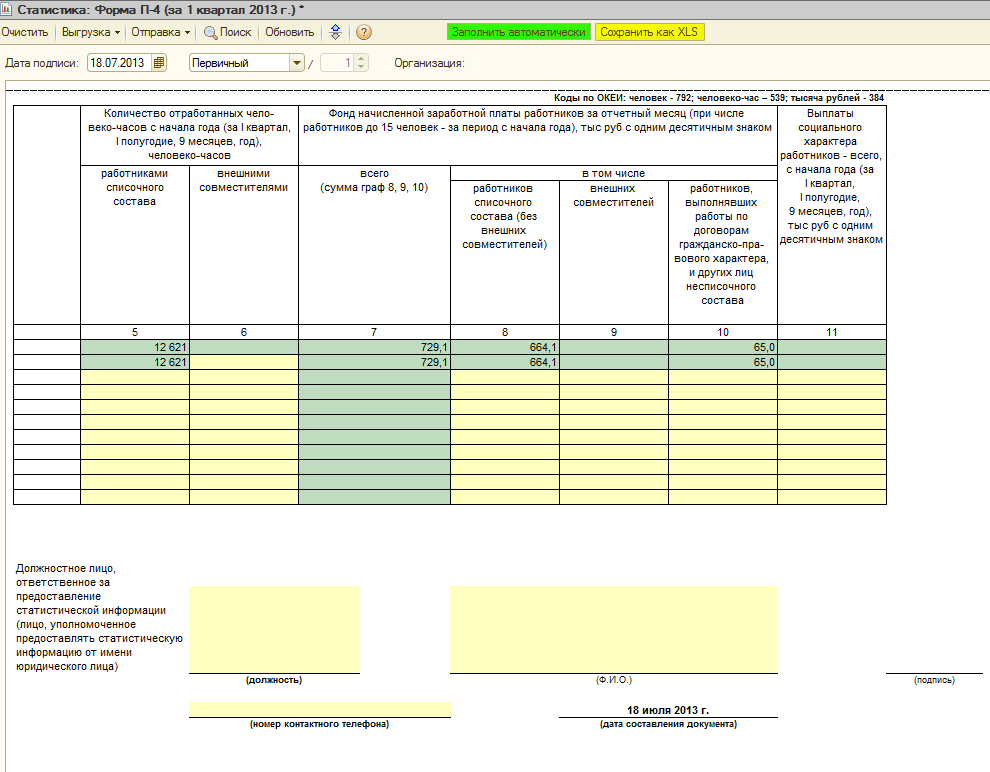This screenshot has height=772, width=990.
Task: Click the magnifier Search icon
Action: [x=210, y=32]
